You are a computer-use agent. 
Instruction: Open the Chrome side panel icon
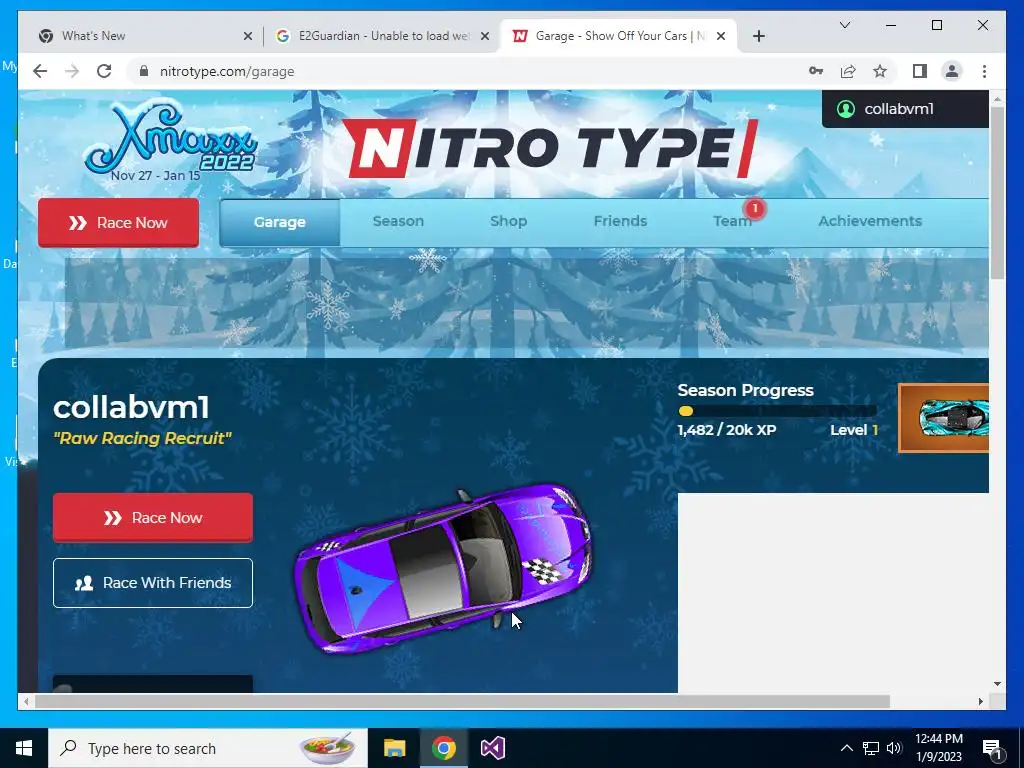coord(920,71)
